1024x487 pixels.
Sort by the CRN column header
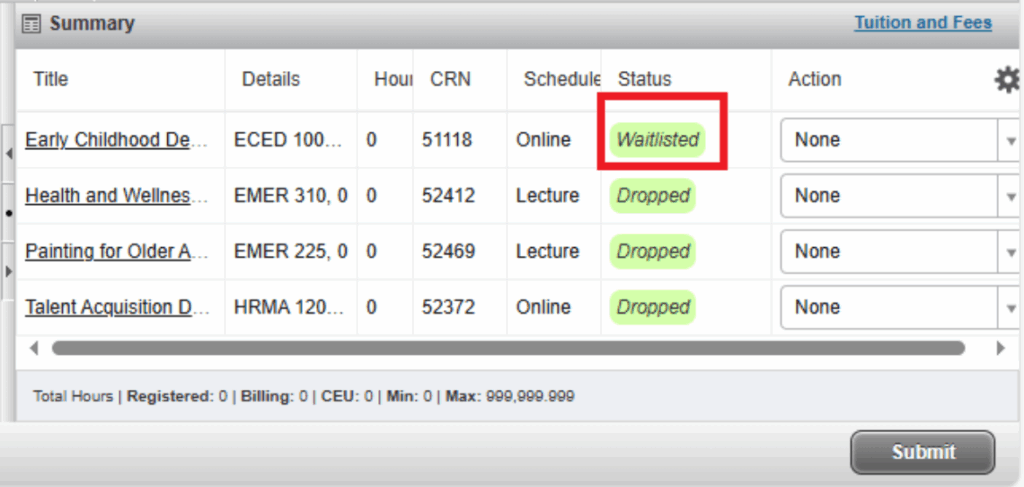pyautogui.click(x=450, y=79)
